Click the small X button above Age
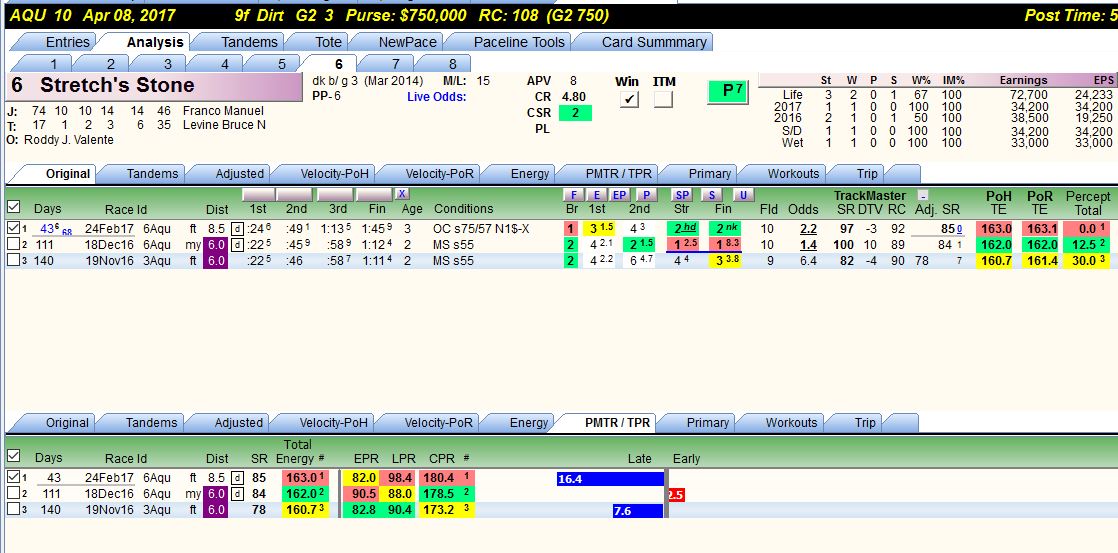 tap(402, 194)
